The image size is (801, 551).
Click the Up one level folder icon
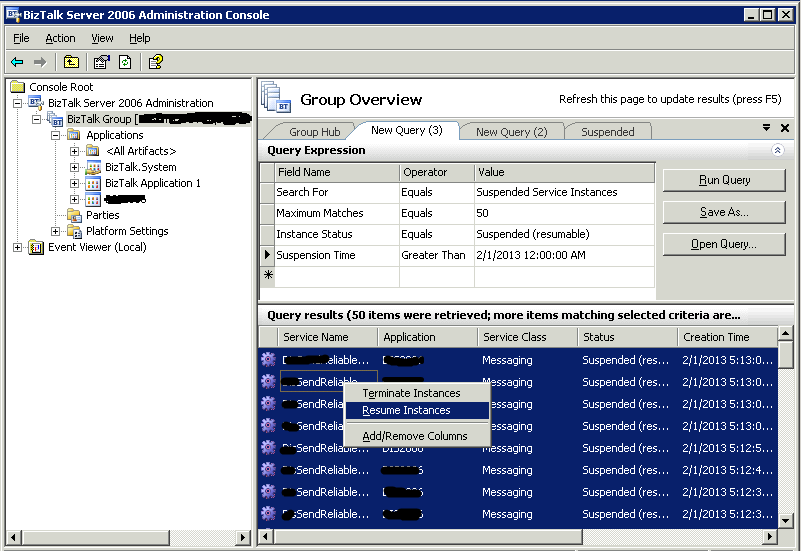pos(71,62)
